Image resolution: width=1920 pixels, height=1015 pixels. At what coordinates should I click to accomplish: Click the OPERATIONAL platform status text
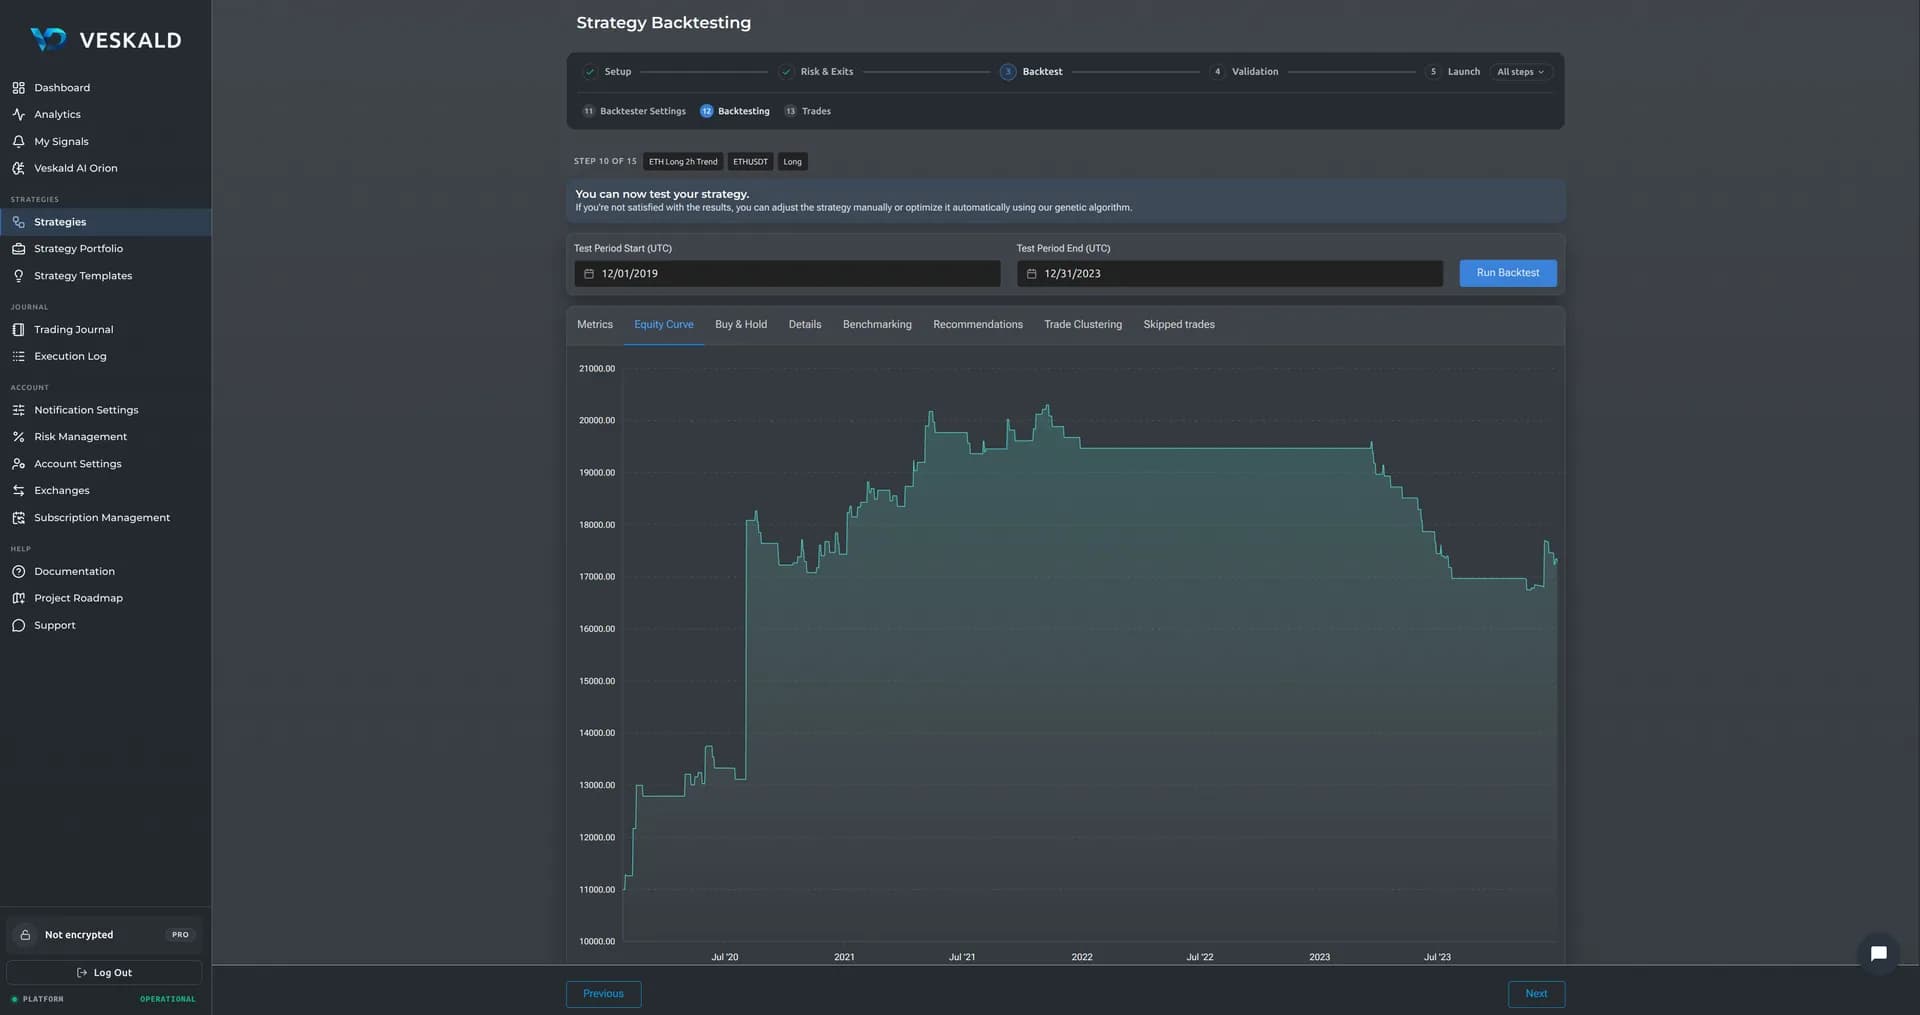click(168, 999)
